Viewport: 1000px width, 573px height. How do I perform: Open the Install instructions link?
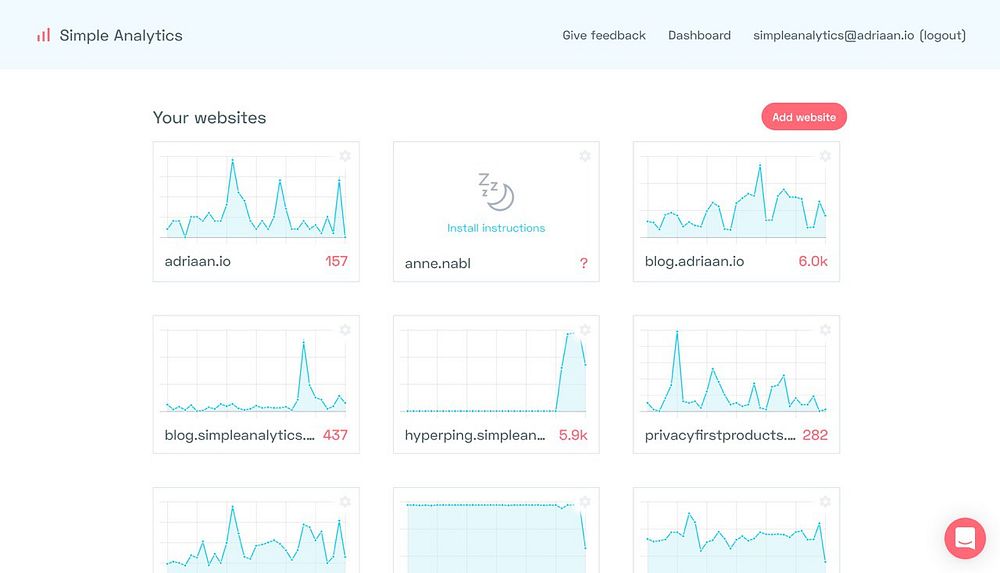(x=496, y=228)
